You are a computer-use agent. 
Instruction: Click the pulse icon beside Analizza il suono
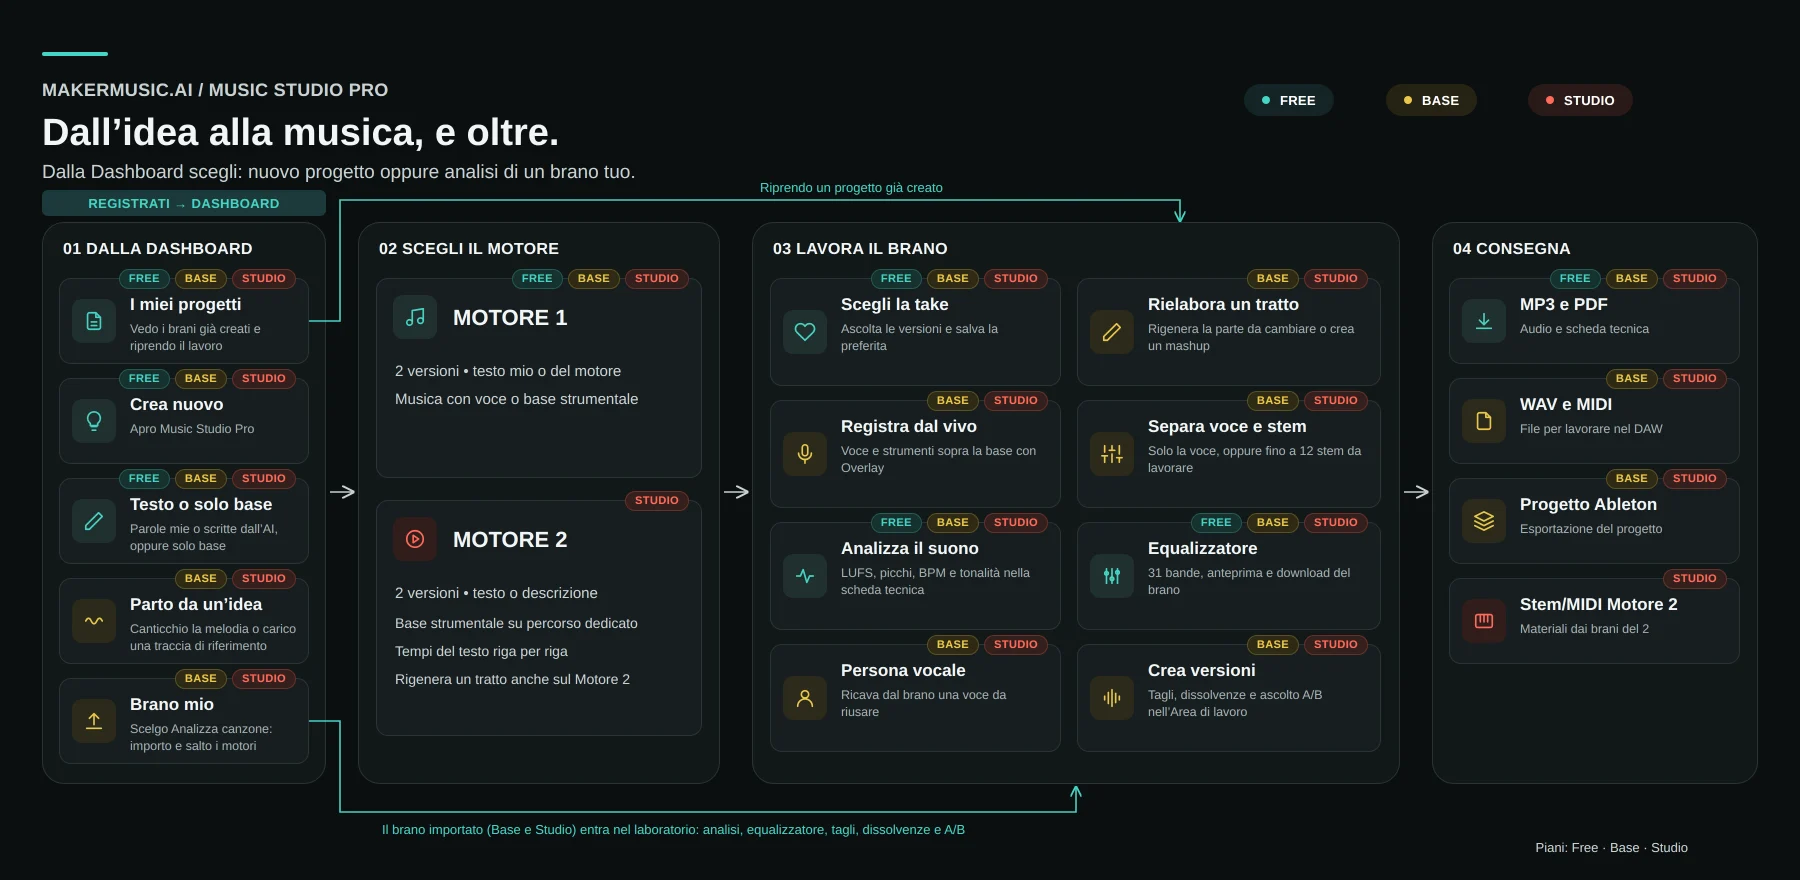coord(805,576)
